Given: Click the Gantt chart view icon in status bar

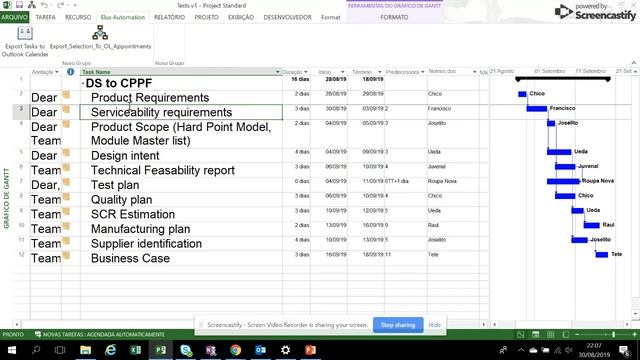Looking at the screenshot, I should [x=520, y=335].
